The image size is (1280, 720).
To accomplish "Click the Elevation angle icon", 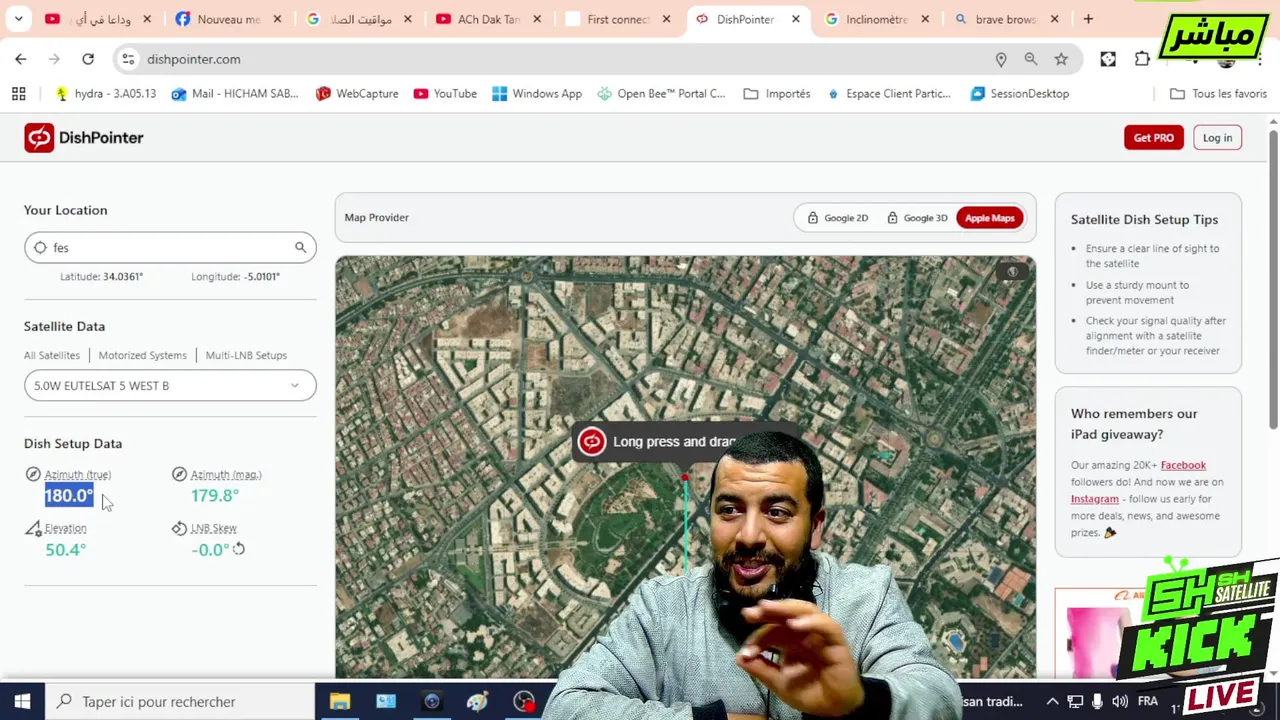I will pyautogui.click(x=33, y=528).
